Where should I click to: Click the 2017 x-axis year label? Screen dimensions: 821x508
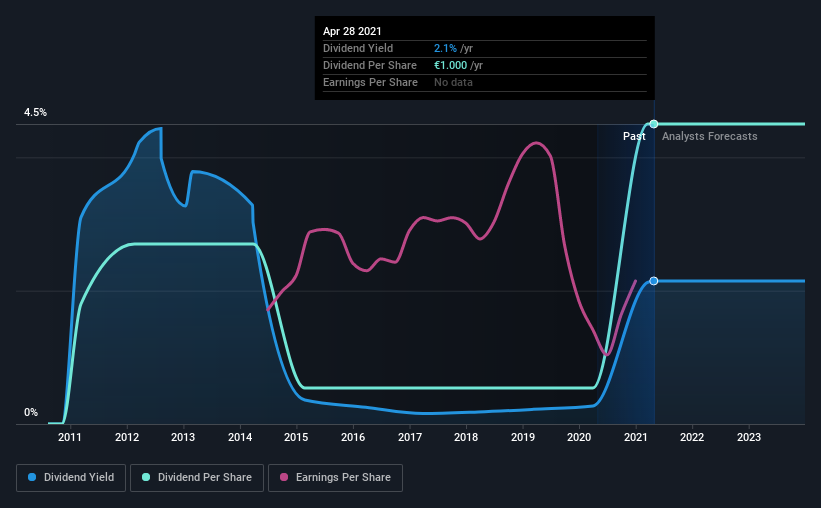coord(409,437)
